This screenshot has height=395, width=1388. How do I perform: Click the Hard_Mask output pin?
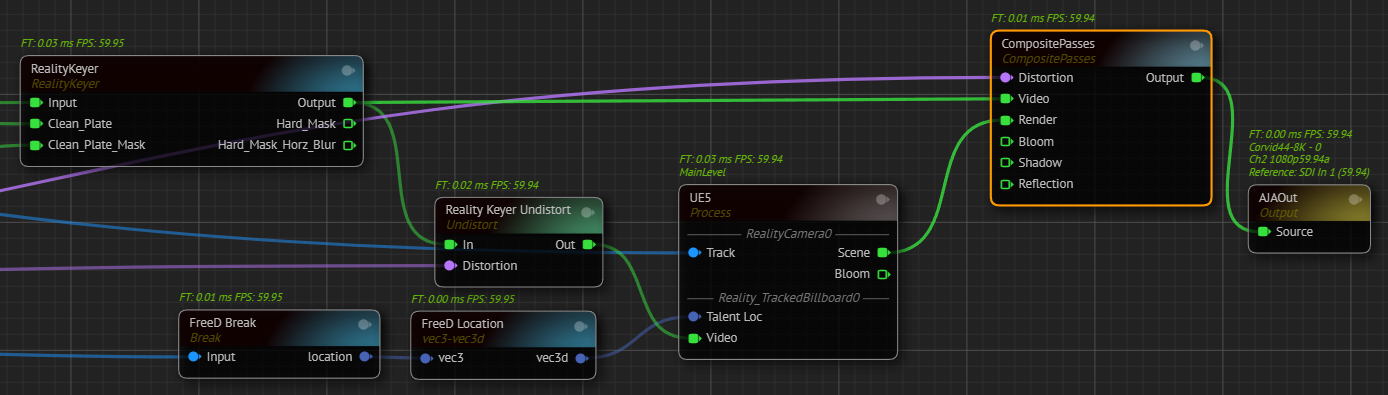(349, 124)
